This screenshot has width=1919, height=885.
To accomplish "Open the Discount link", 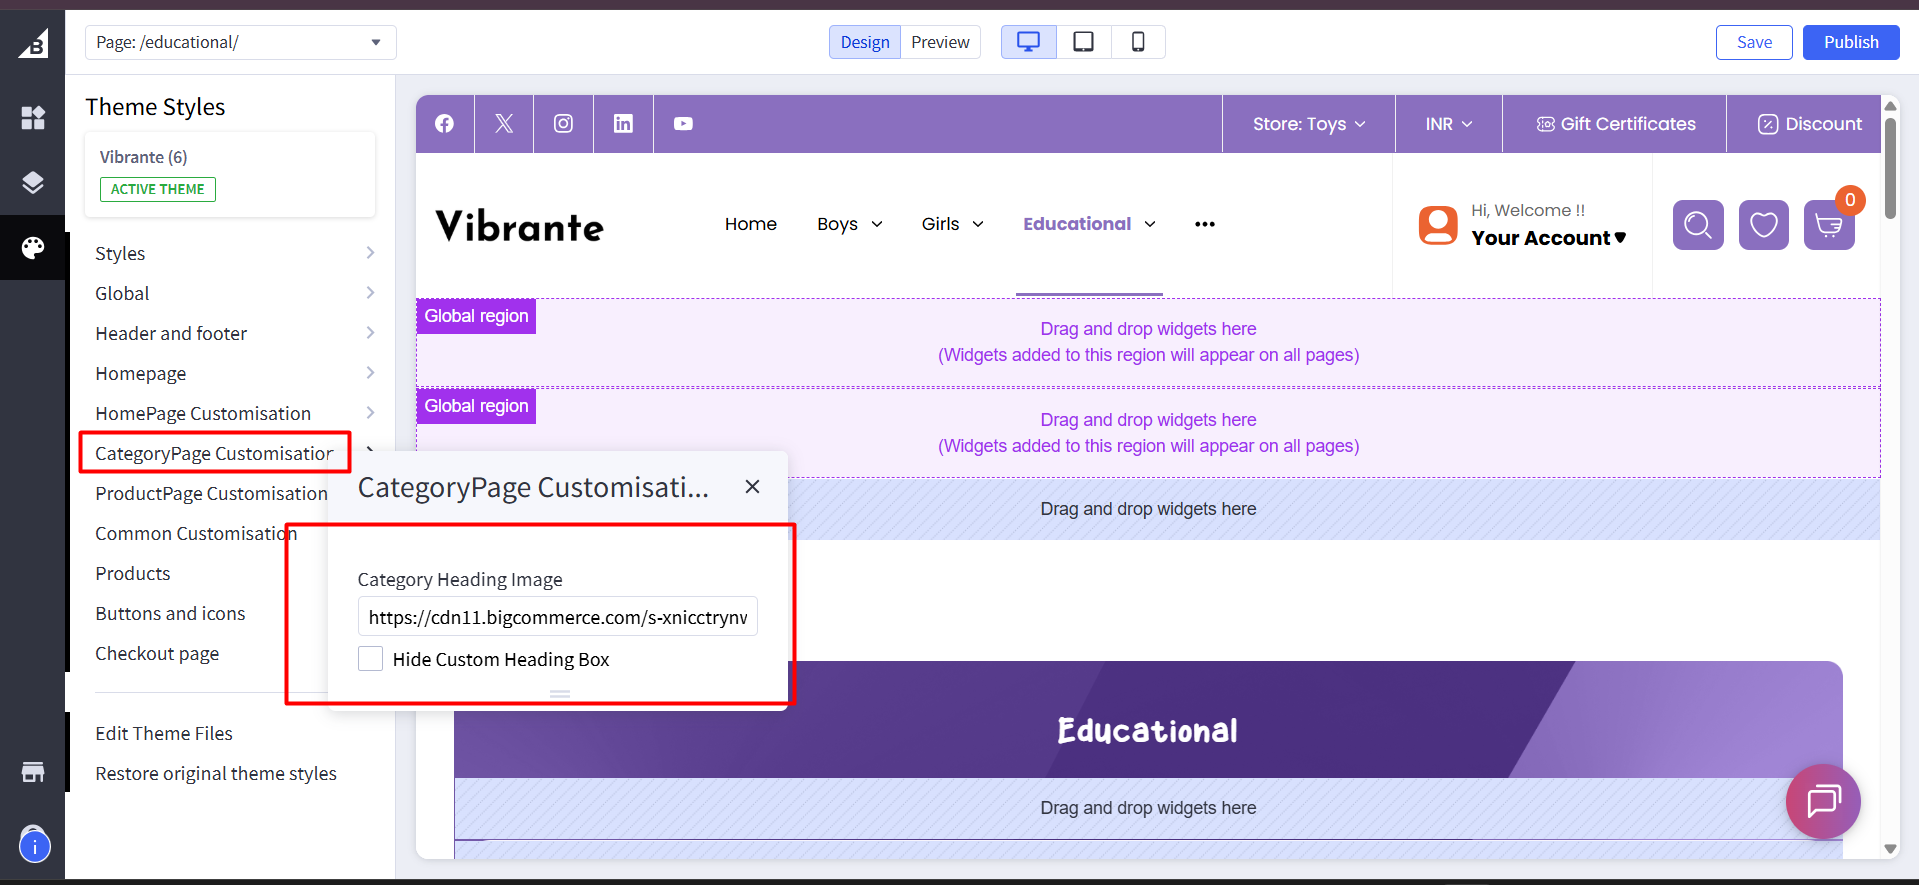I will (x=1810, y=124).
